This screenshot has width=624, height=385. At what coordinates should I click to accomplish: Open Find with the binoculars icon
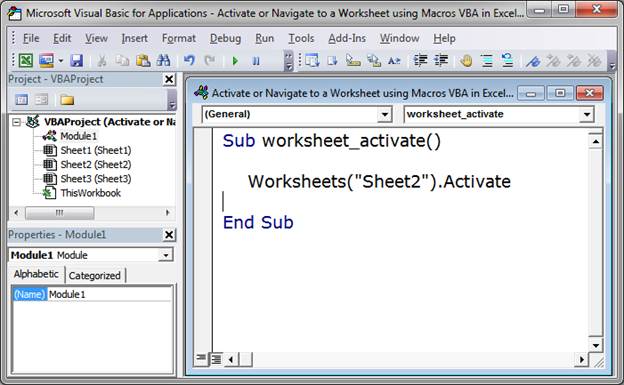point(163,61)
